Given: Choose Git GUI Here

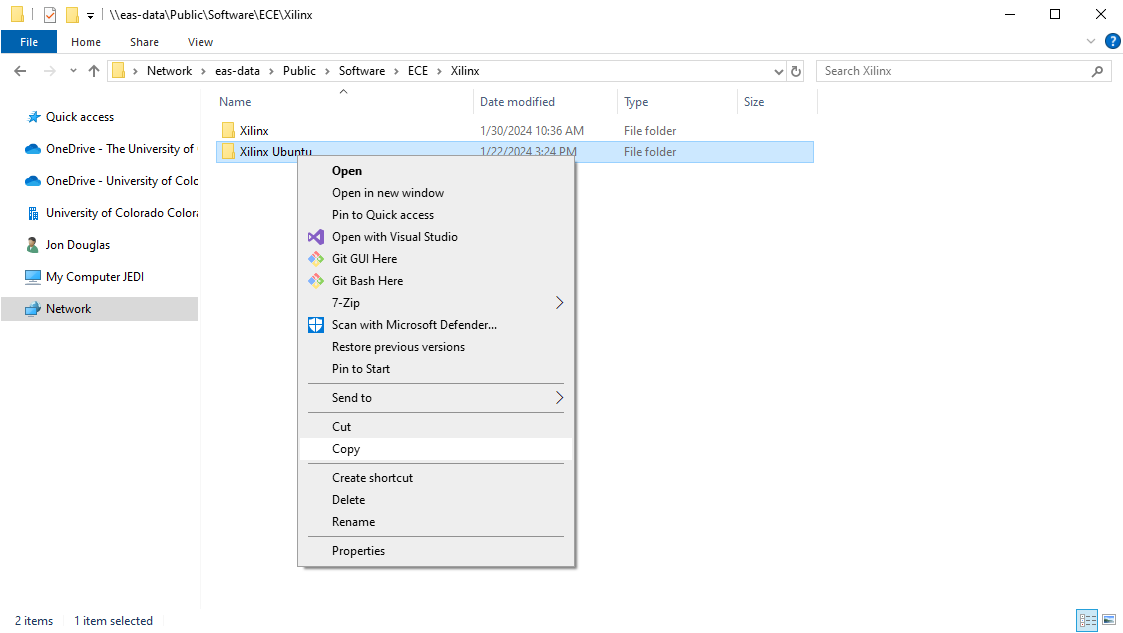Looking at the screenshot, I should click(x=436, y=258).
